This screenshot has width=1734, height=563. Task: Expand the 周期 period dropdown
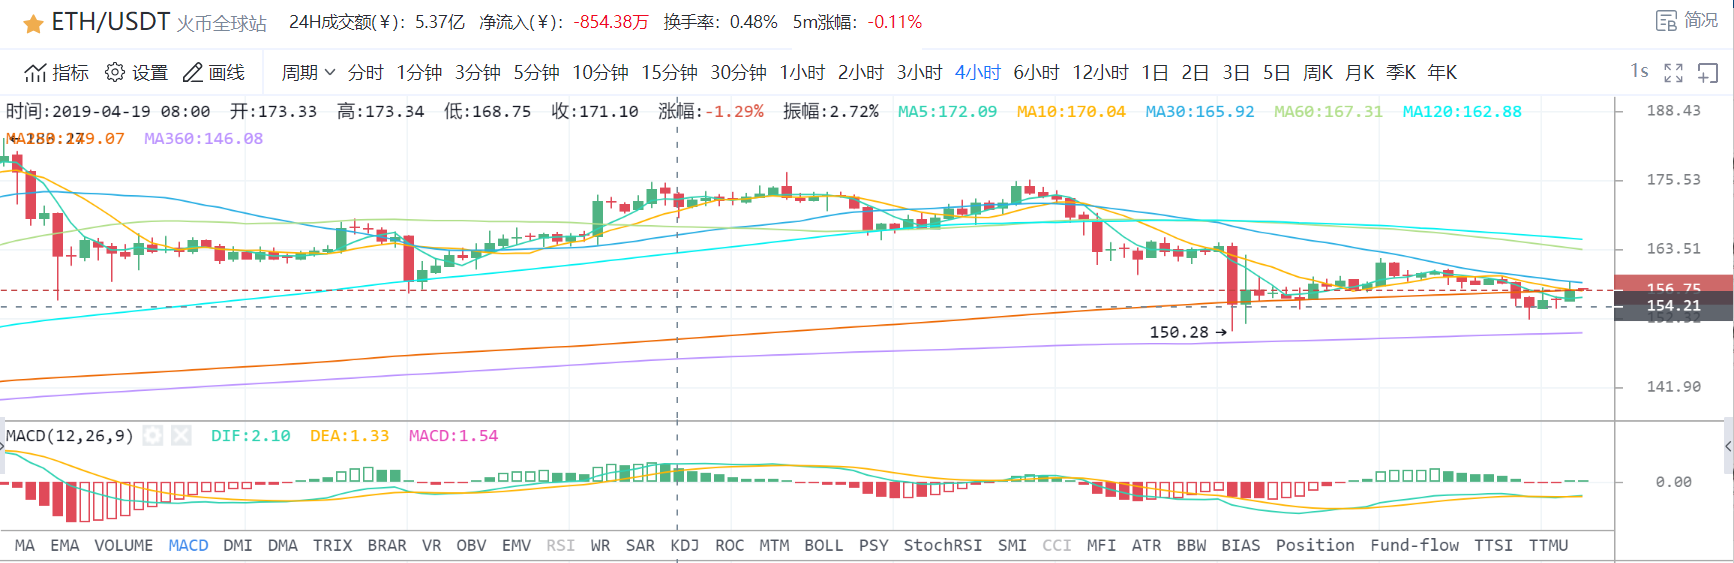pos(308,73)
